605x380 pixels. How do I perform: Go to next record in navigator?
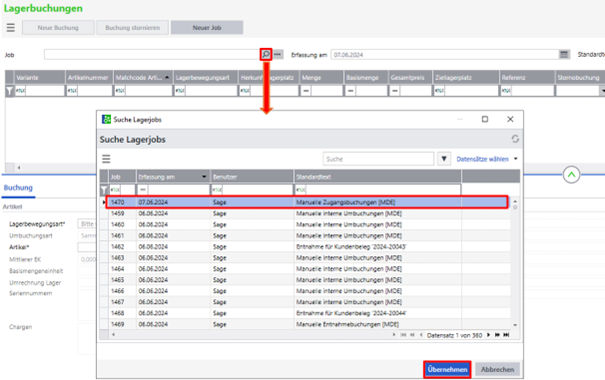(488, 335)
